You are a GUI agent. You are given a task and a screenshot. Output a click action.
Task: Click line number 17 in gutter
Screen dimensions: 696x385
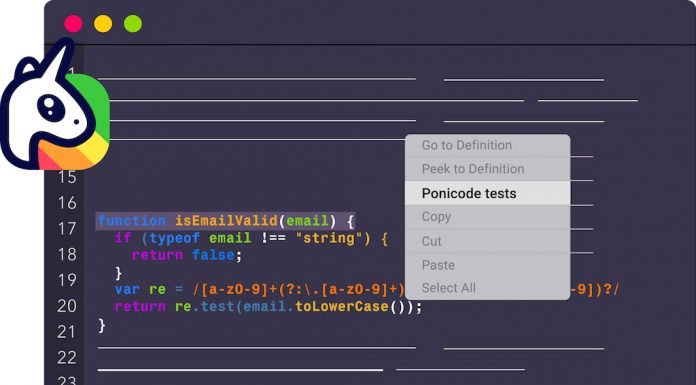[67, 229]
